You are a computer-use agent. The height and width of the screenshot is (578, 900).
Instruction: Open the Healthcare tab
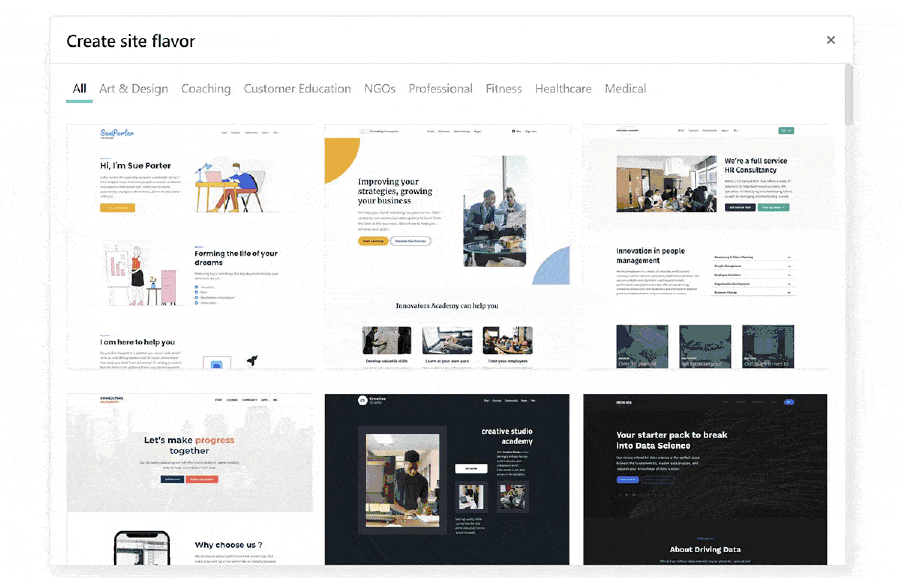(563, 89)
